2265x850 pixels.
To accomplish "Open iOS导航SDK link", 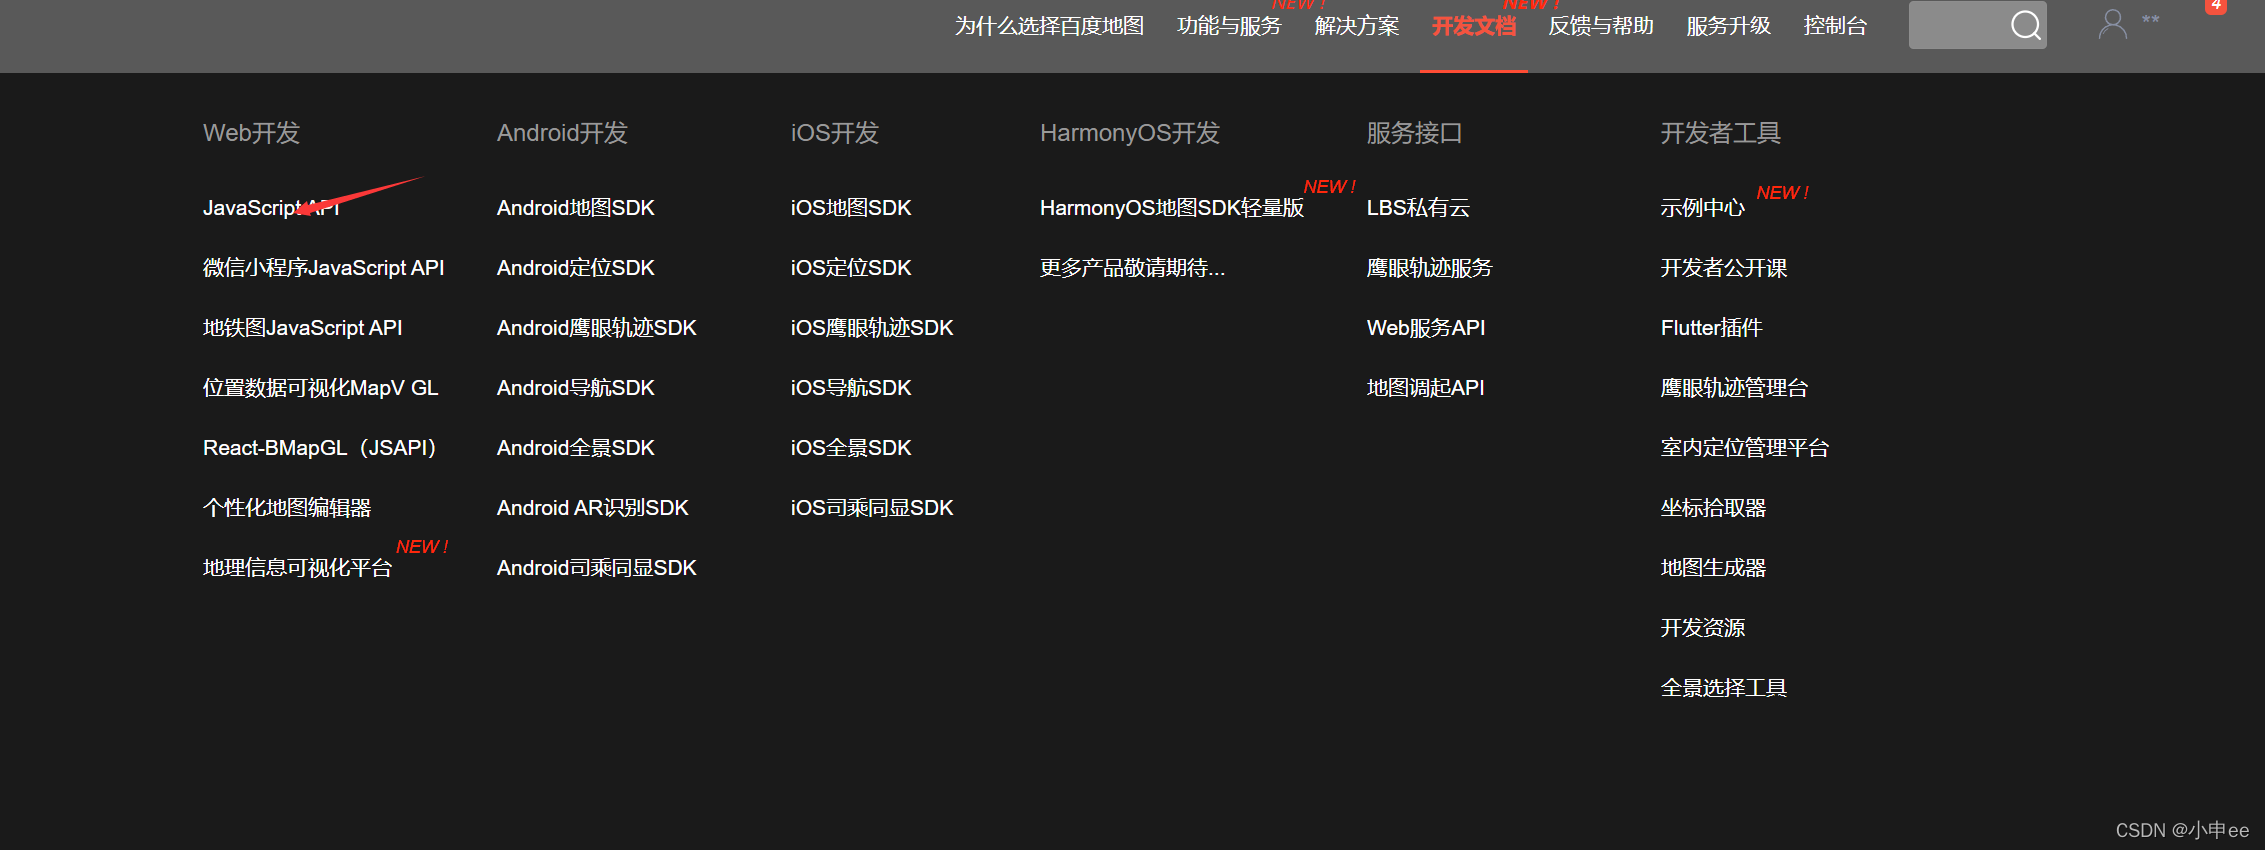I will [851, 388].
